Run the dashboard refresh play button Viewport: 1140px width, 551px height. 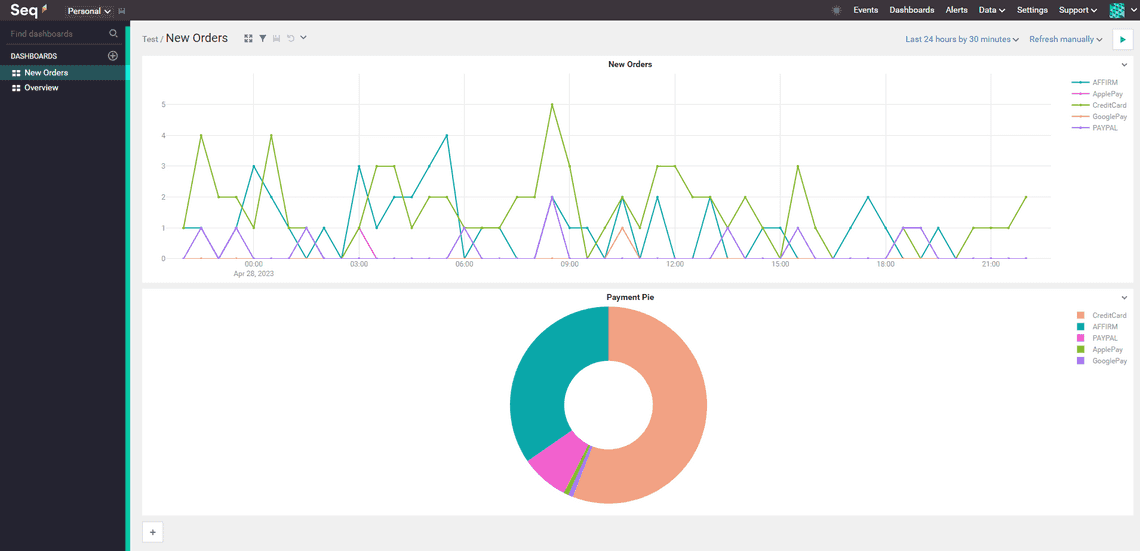coord(1122,40)
